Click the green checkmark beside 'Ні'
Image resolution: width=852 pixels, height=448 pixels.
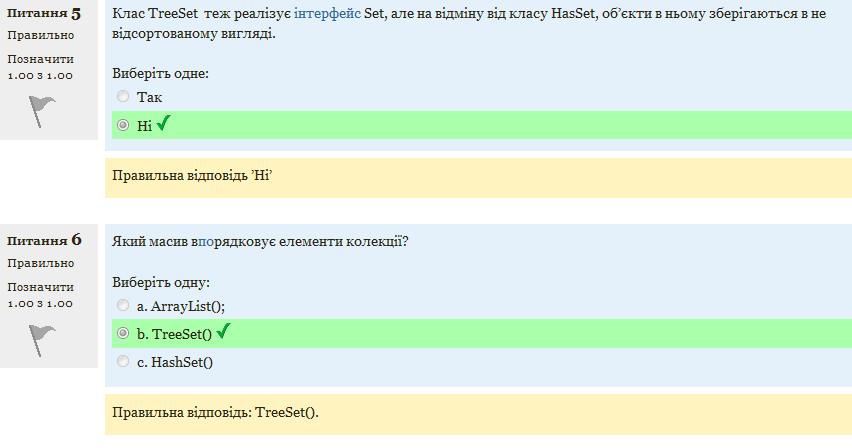coord(164,123)
